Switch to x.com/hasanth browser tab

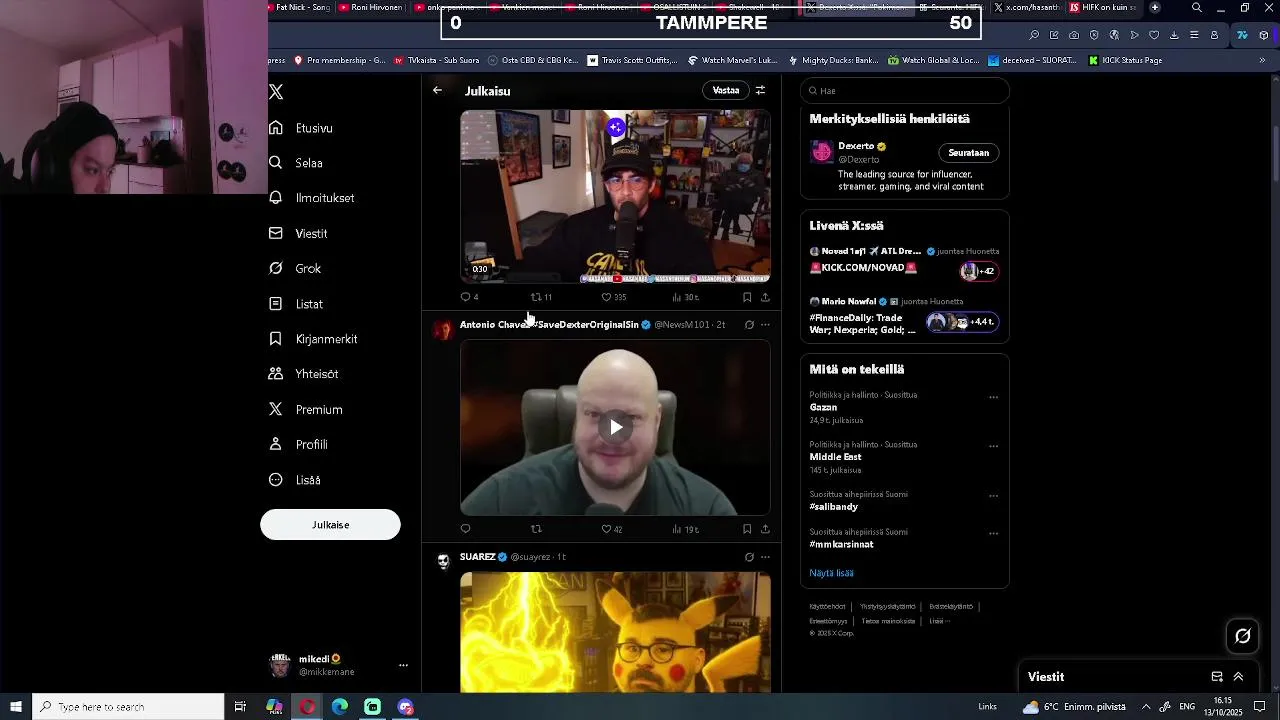click(1026, 7)
